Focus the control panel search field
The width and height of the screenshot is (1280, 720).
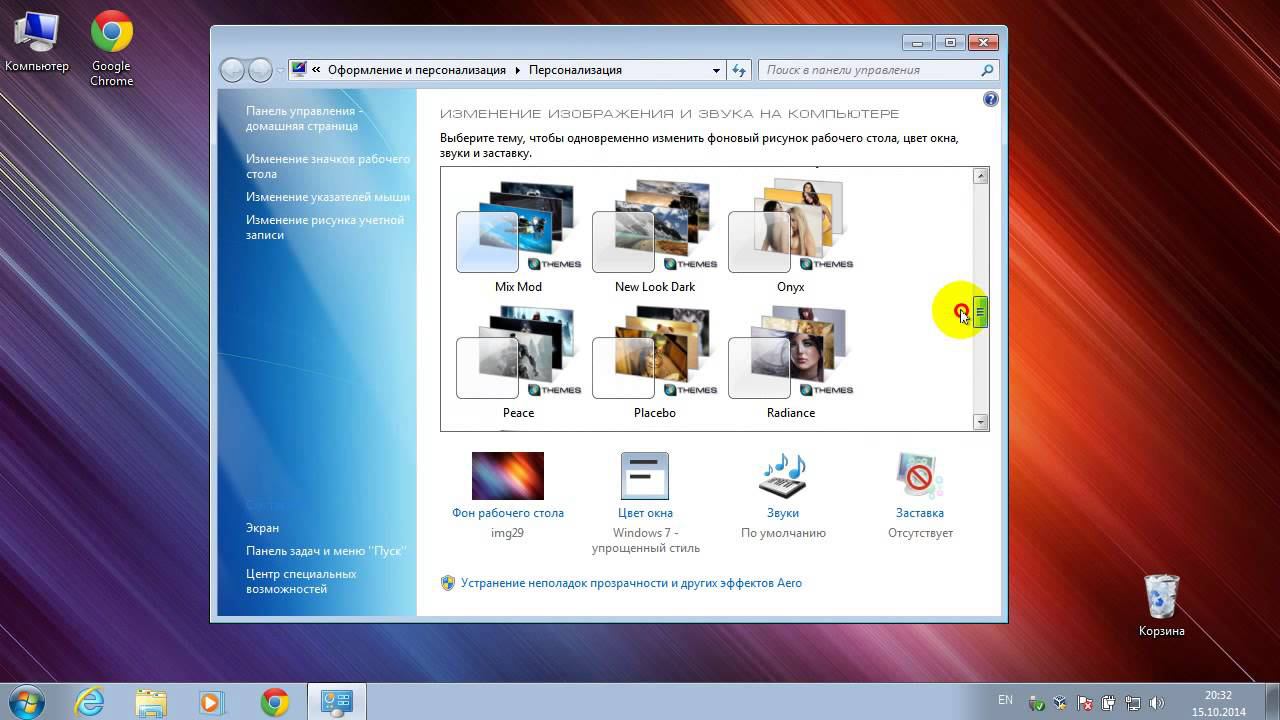868,70
